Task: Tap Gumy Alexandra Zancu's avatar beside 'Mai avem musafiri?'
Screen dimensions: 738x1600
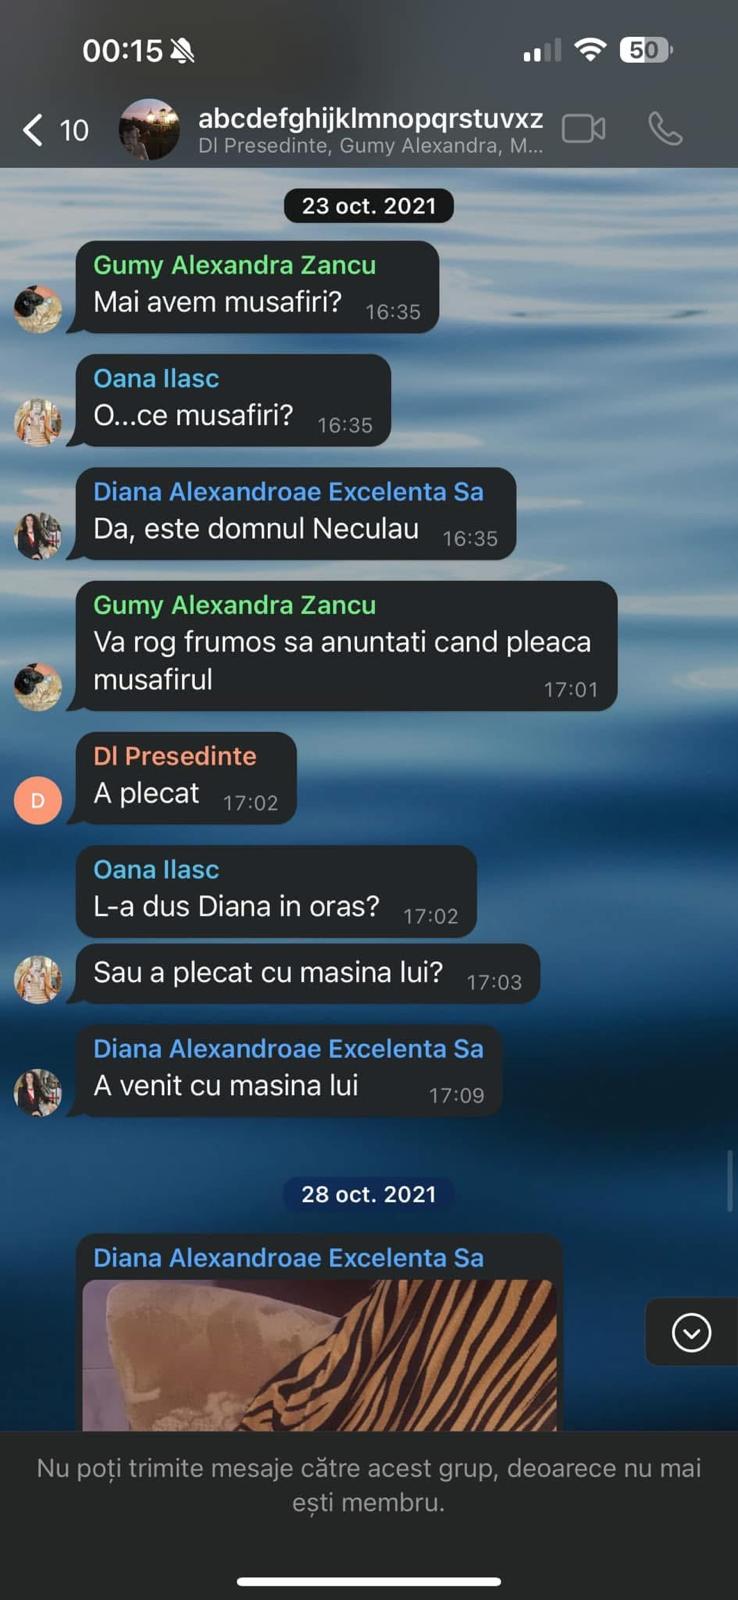Action: [38, 309]
